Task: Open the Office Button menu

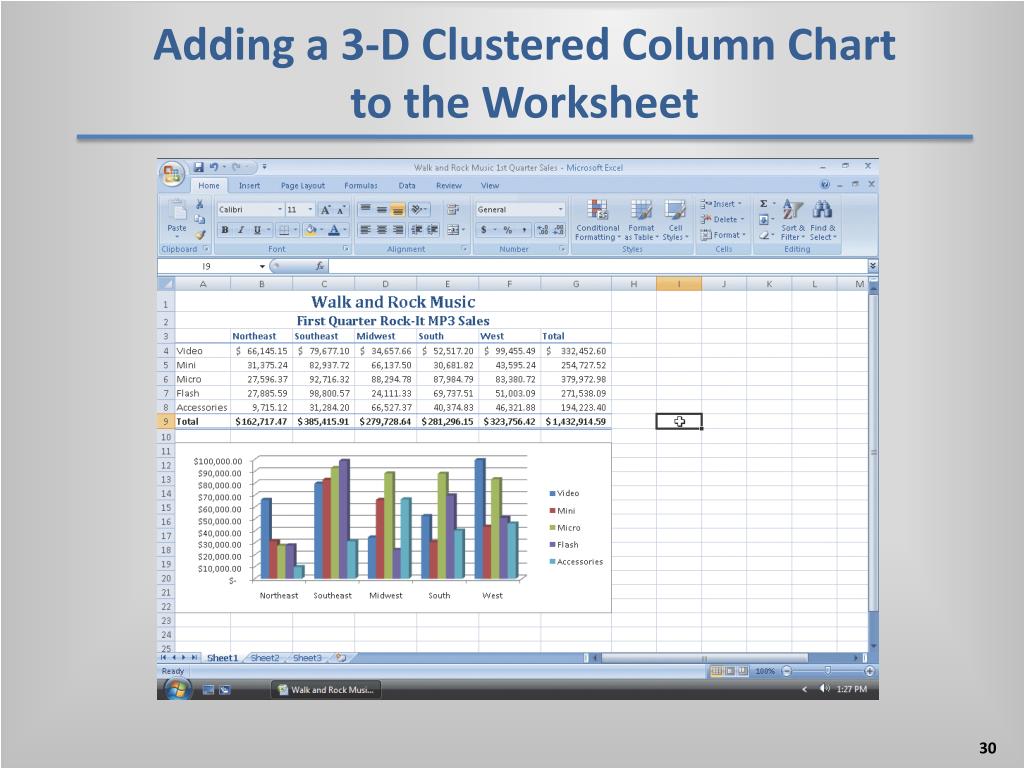Action: point(172,174)
